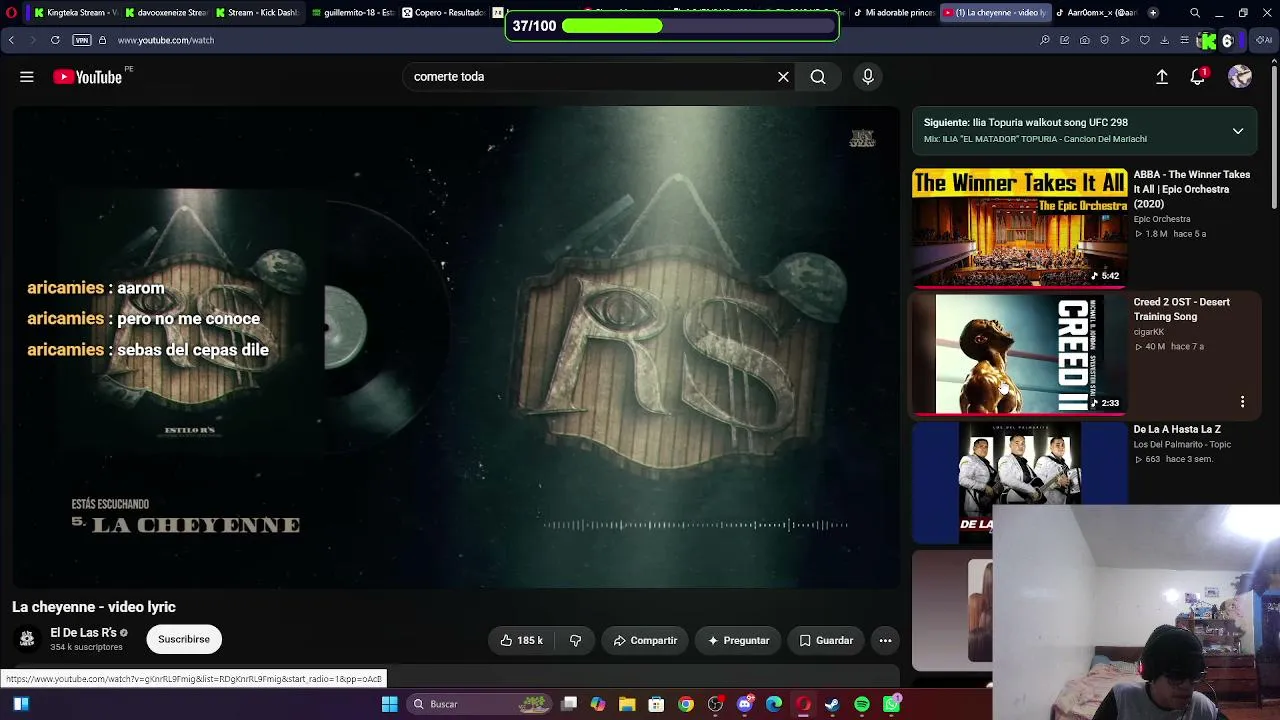Open the De La A Hasta La Z thumbnail
1280x720 pixels.
(x=1019, y=482)
